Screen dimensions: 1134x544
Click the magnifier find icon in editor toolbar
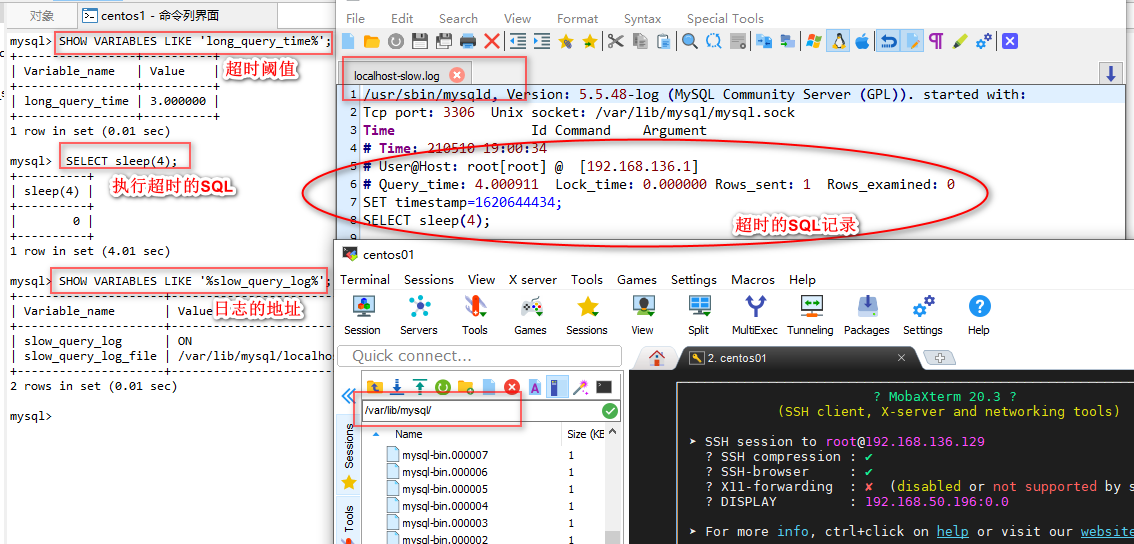[x=689, y=41]
